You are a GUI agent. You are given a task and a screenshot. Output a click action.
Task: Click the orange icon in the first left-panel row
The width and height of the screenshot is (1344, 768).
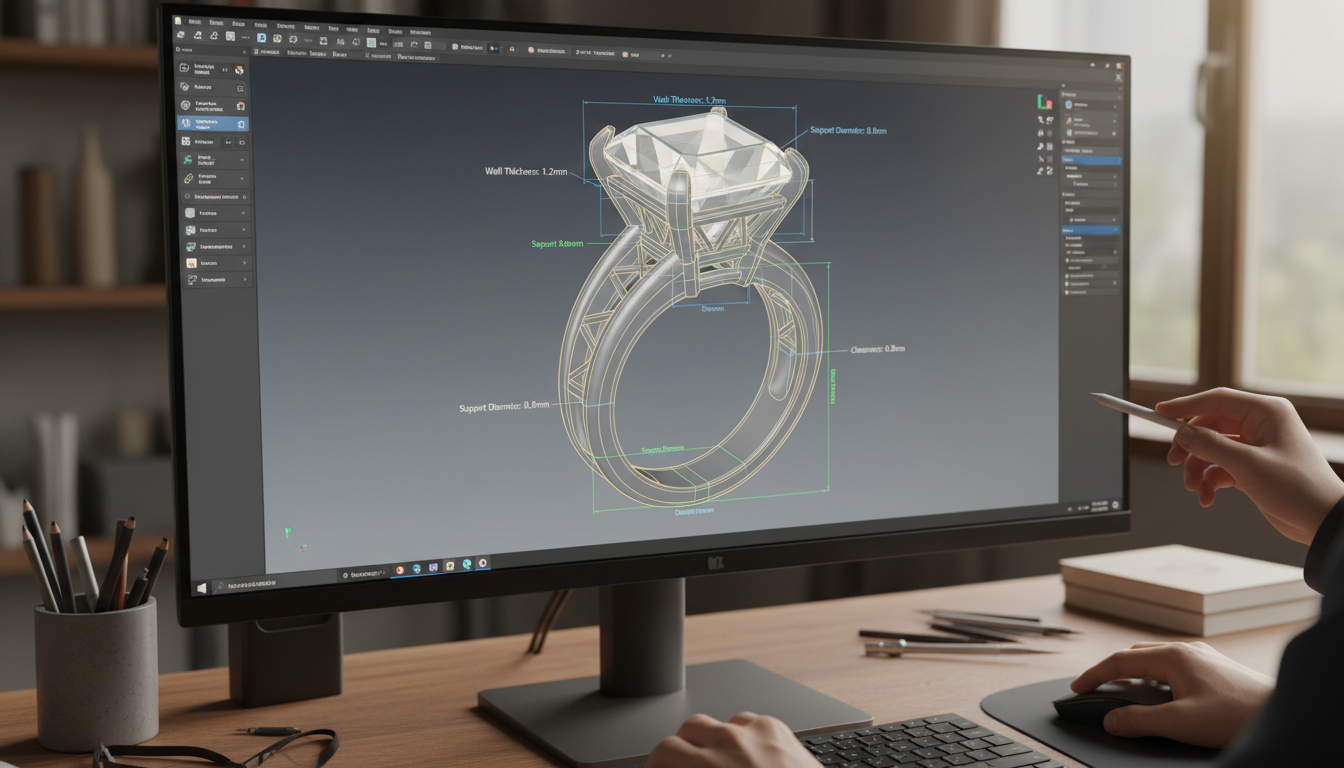coord(239,70)
